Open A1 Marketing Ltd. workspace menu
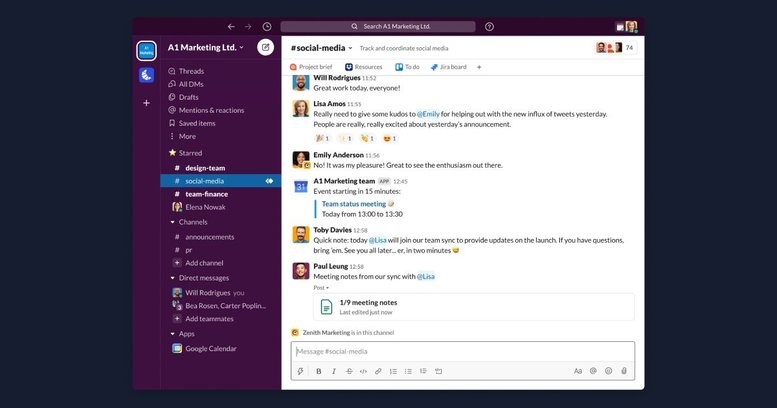This screenshot has height=408, width=777. pos(206,48)
